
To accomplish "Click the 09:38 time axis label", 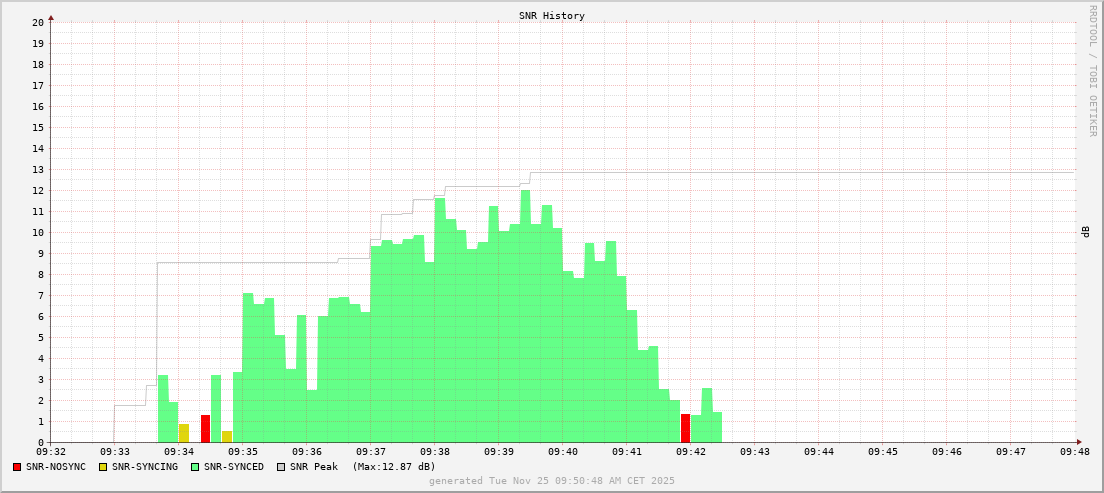I will (x=435, y=452).
